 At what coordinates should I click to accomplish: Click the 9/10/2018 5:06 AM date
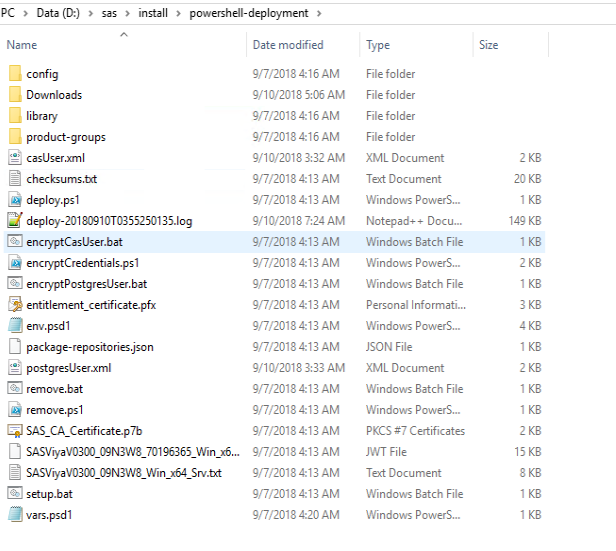click(x=299, y=95)
